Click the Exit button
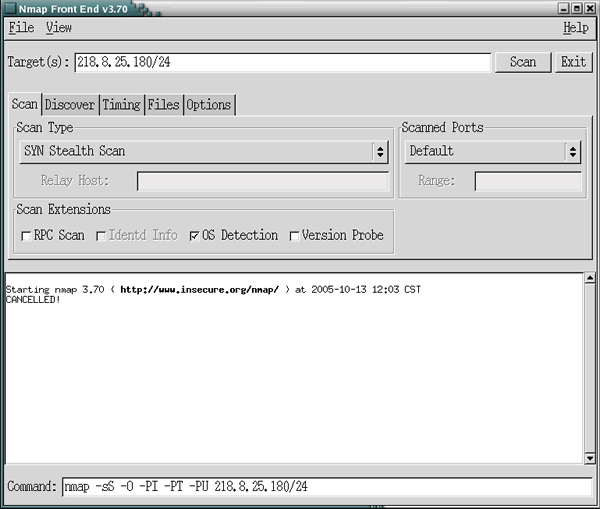This screenshot has width=600, height=509. (x=573, y=62)
